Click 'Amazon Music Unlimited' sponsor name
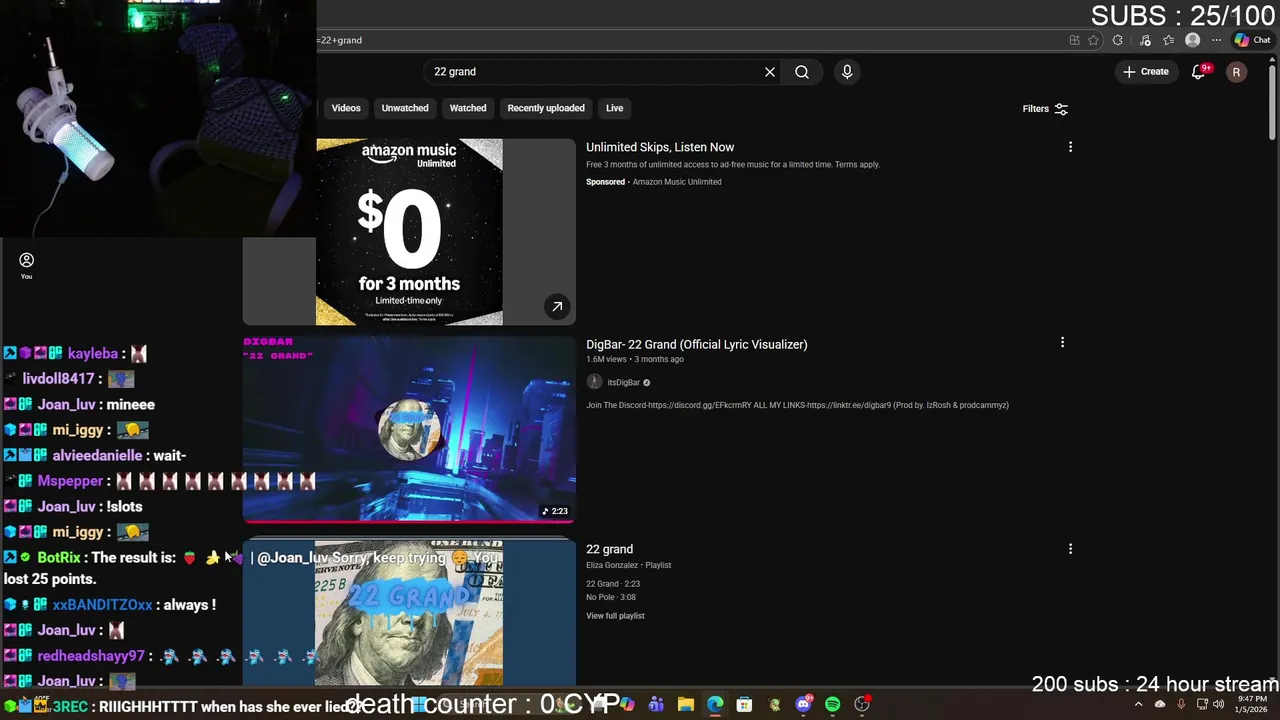This screenshot has width=1280, height=720. (x=677, y=182)
